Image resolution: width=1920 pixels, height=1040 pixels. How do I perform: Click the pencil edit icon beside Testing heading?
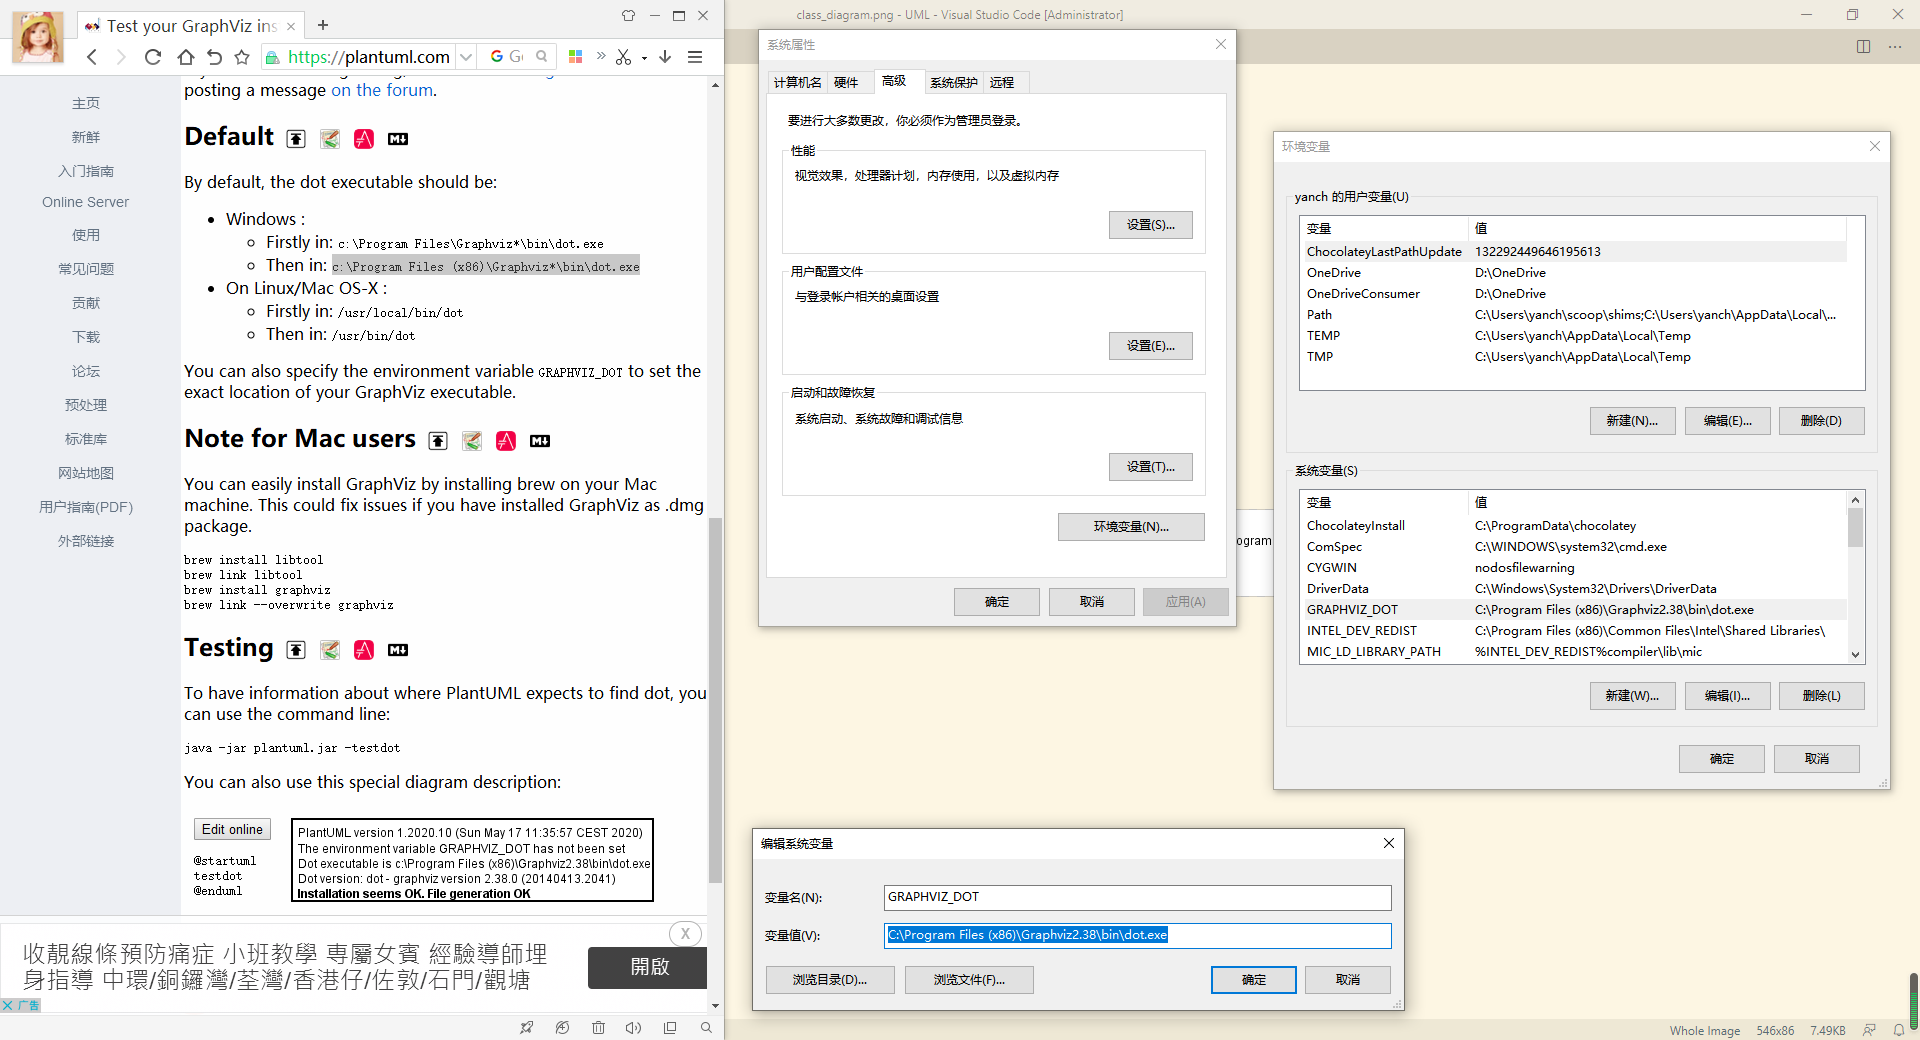click(x=330, y=650)
